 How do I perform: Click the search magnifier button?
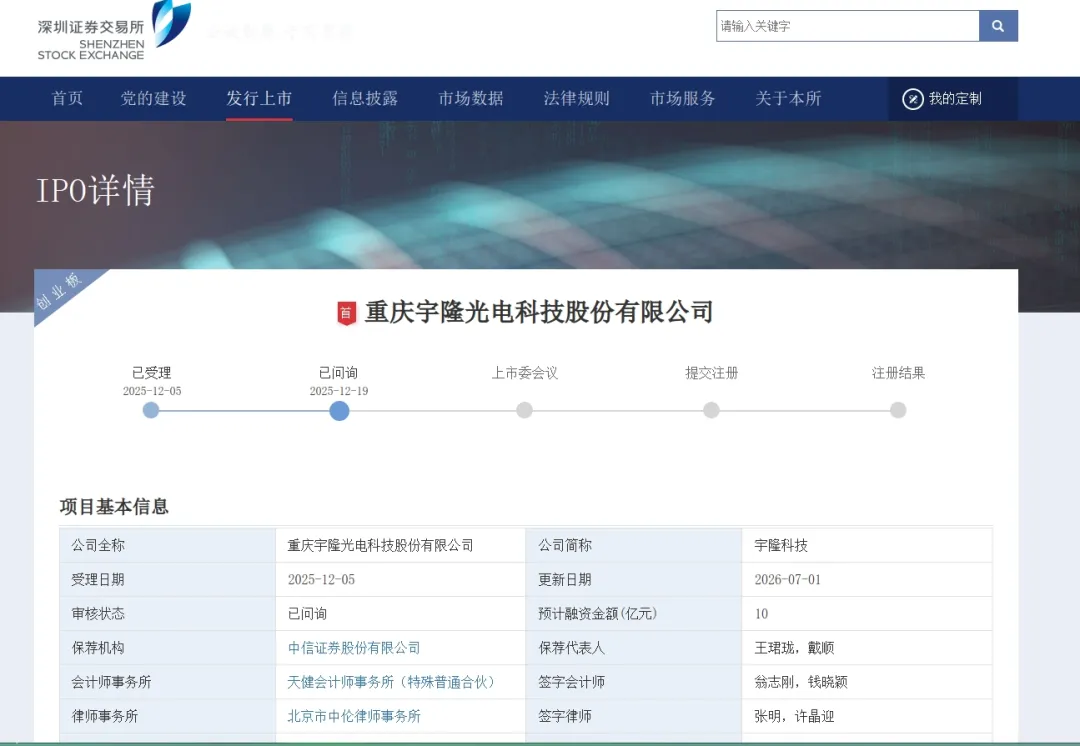[x=998, y=26]
